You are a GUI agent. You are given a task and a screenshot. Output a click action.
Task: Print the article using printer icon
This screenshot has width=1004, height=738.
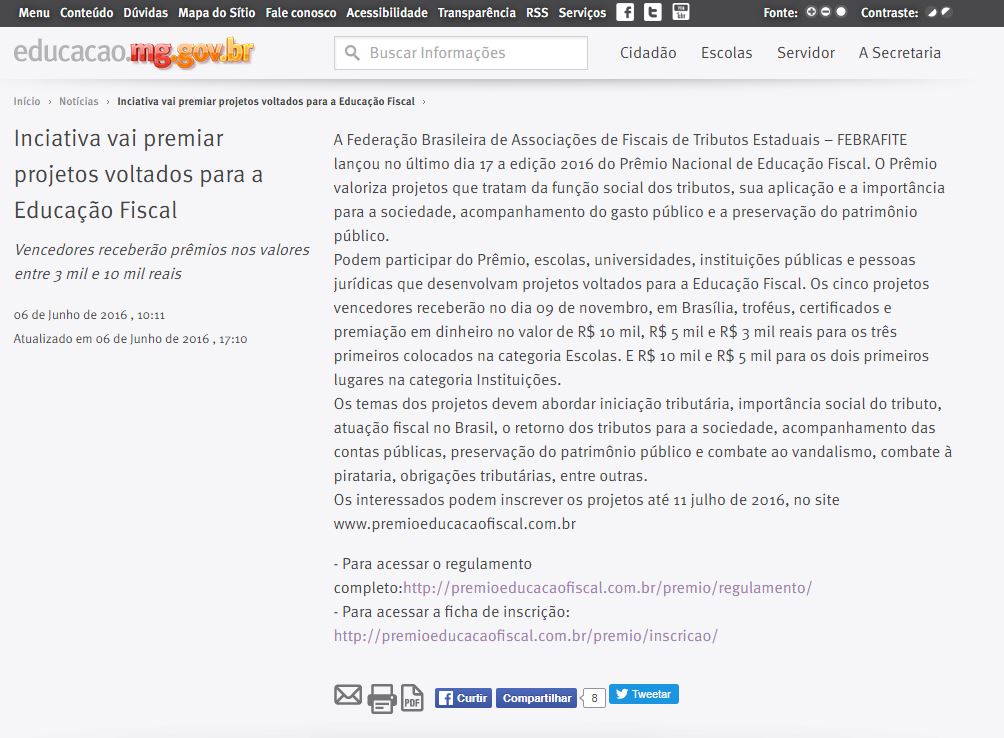(381, 698)
